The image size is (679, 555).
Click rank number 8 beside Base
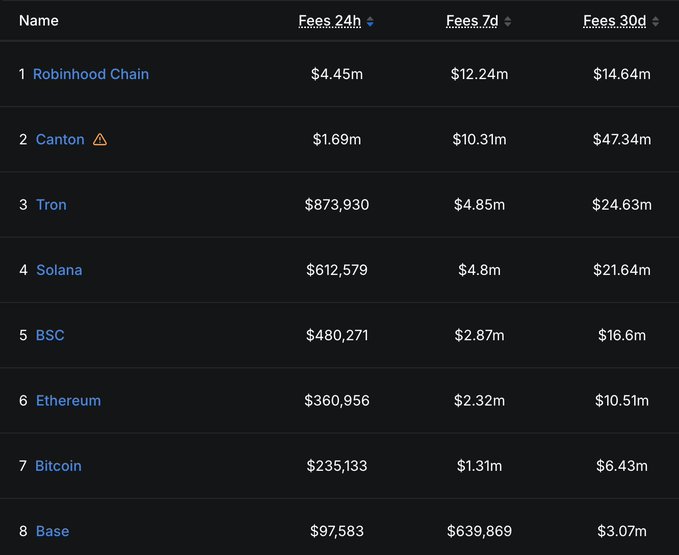click(23, 531)
